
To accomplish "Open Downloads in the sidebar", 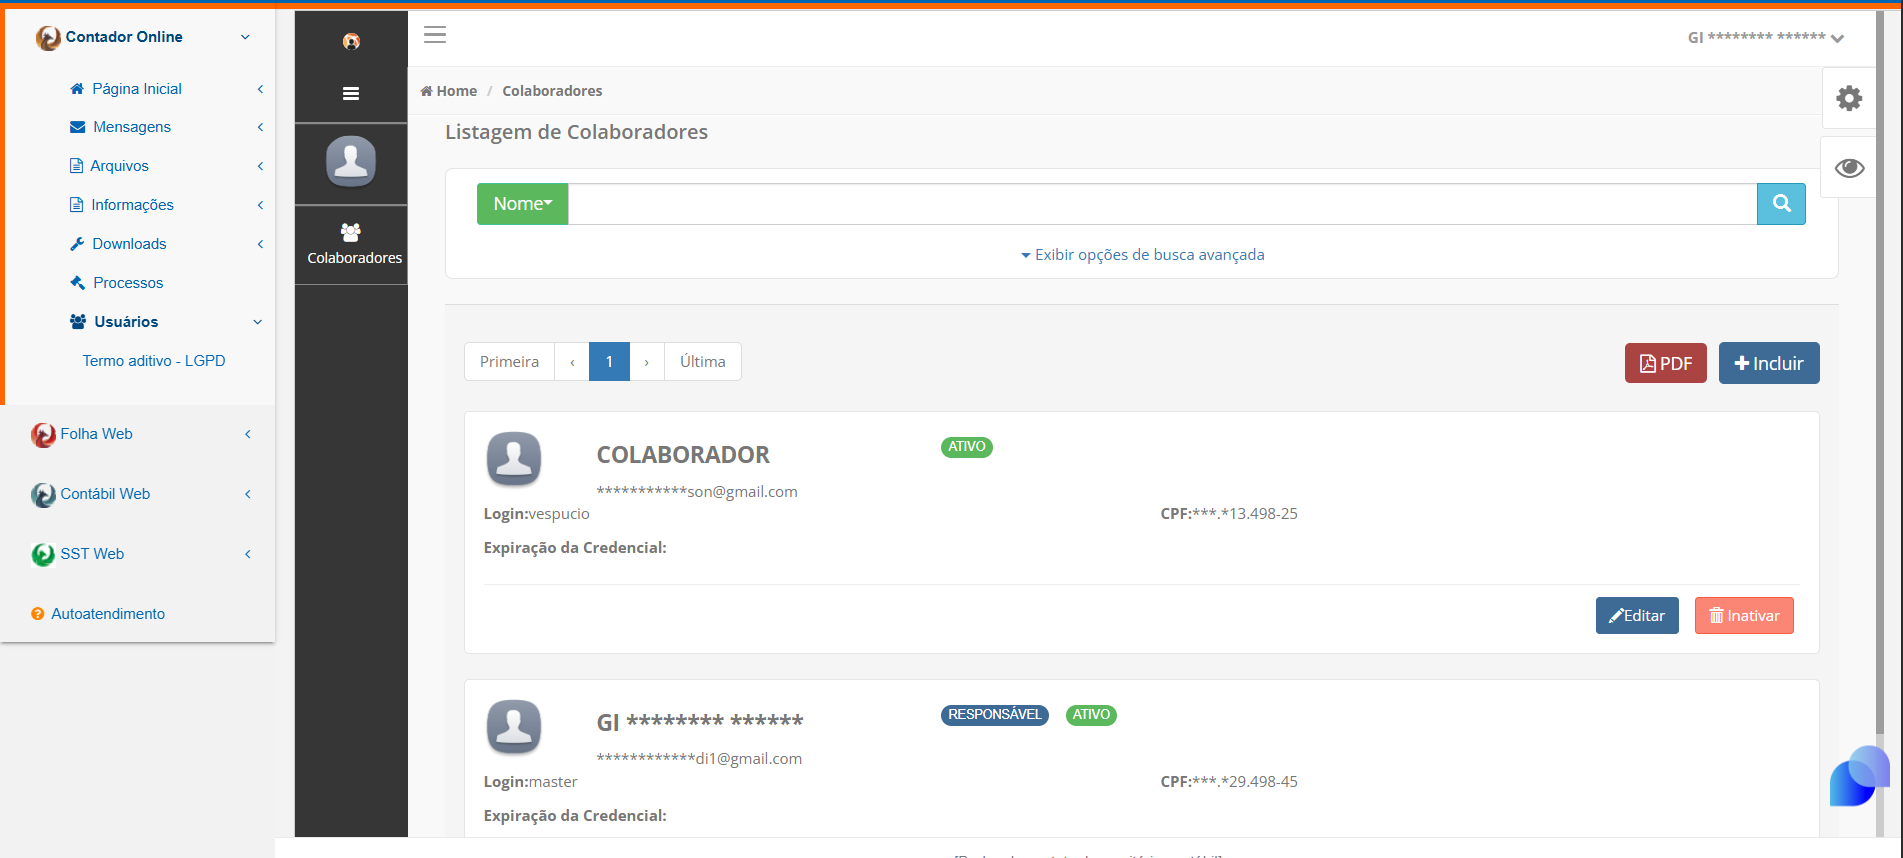I will point(129,244).
